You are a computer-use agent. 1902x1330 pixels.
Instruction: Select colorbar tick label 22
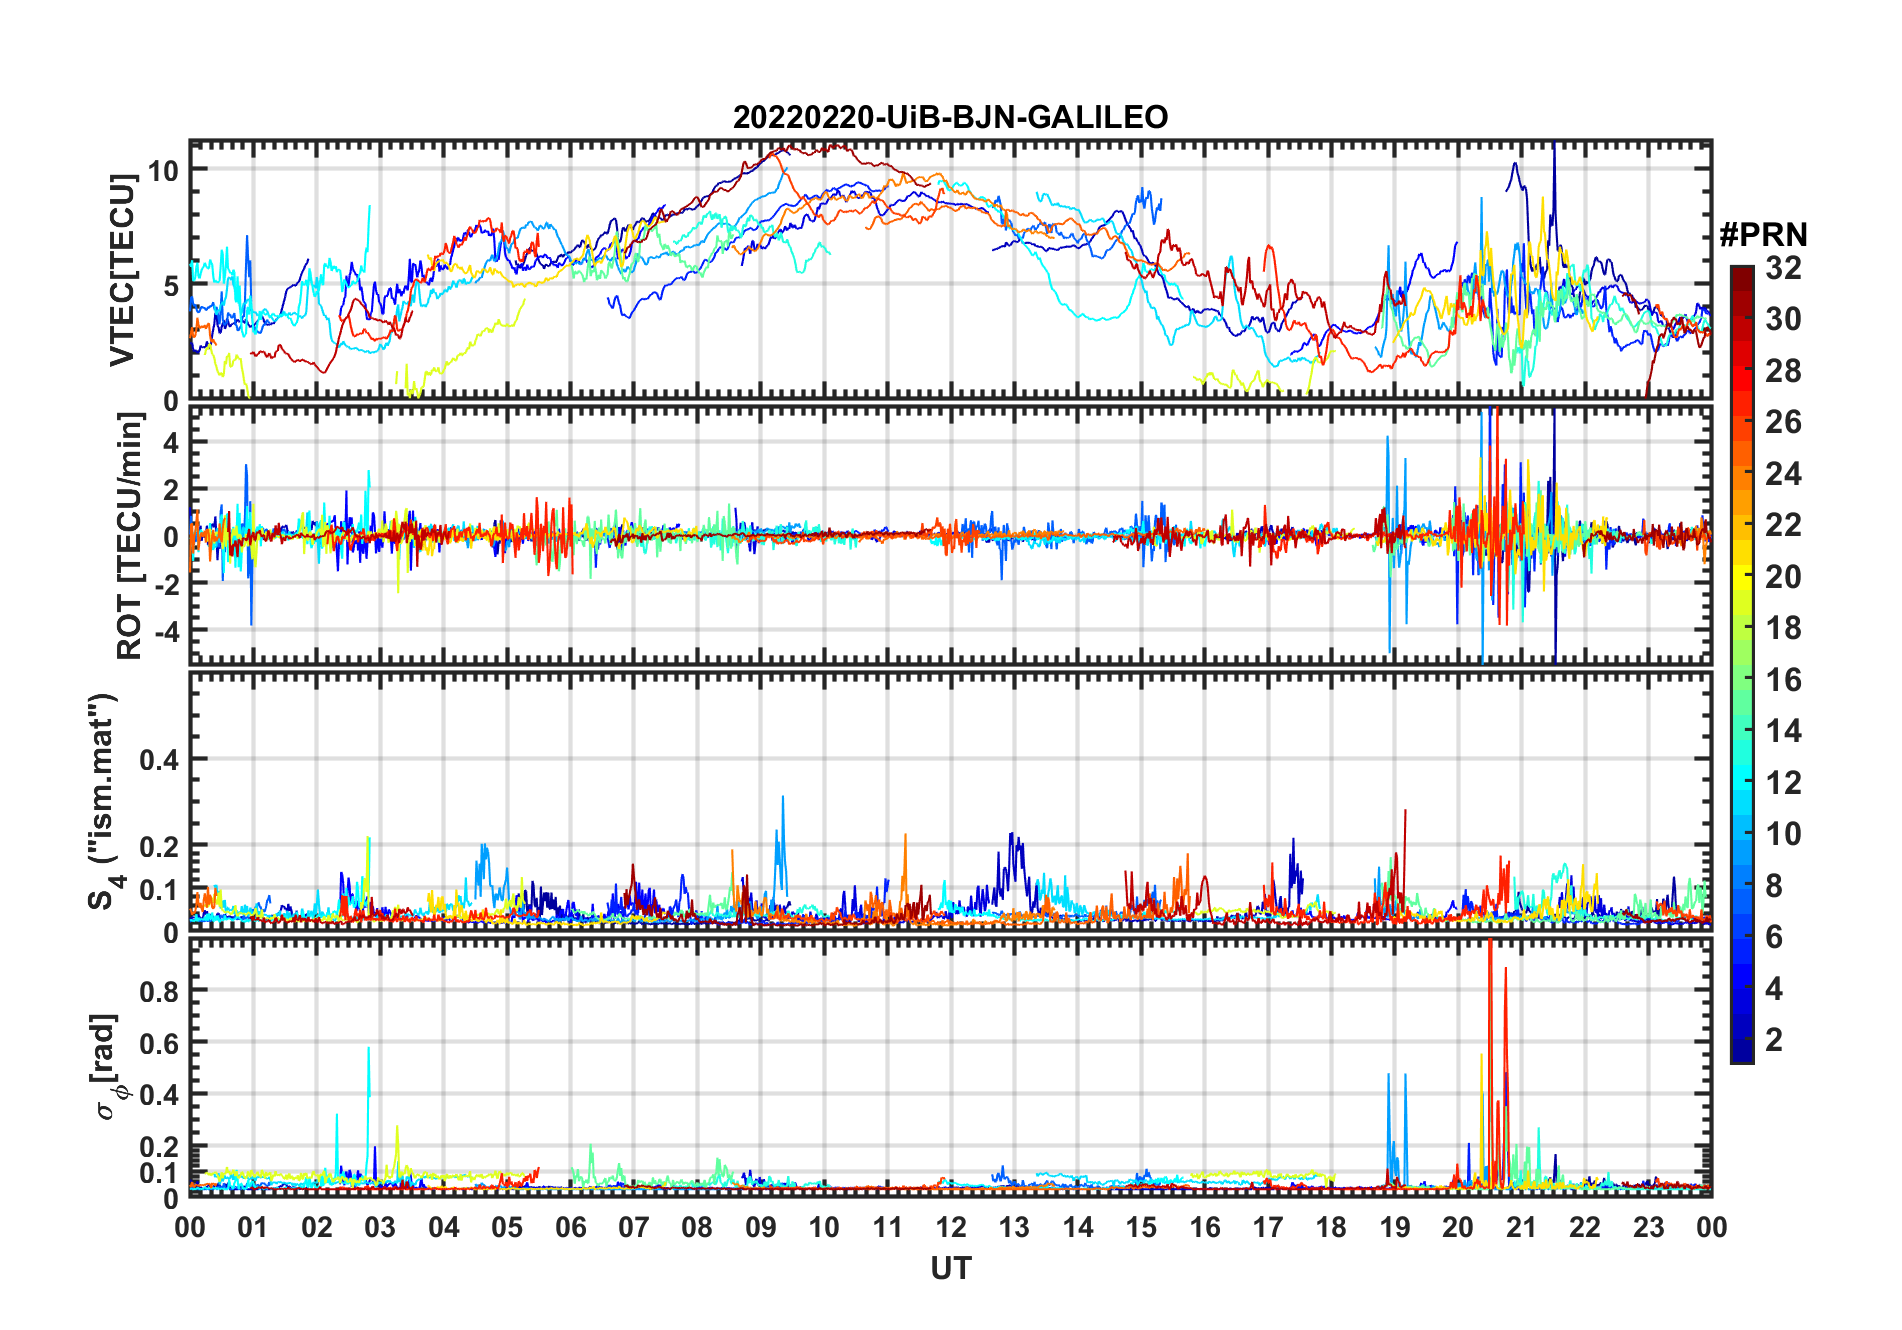click(x=1783, y=525)
